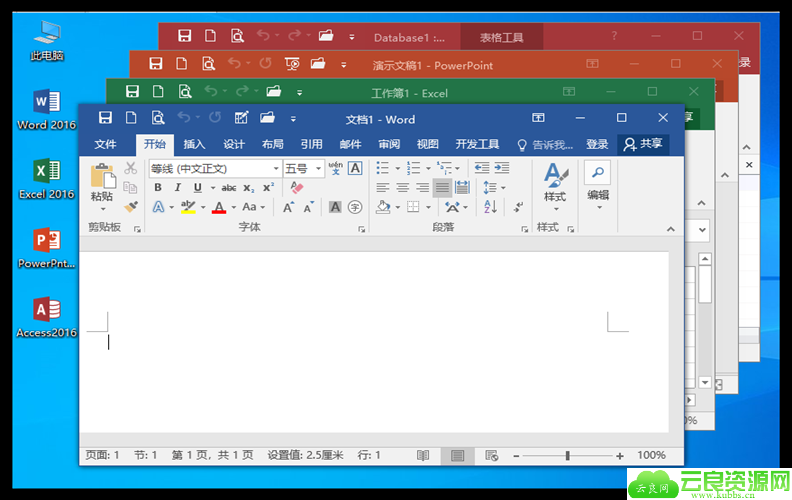Click the 共享 share button
The height and width of the screenshot is (500, 792).
[x=643, y=144]
